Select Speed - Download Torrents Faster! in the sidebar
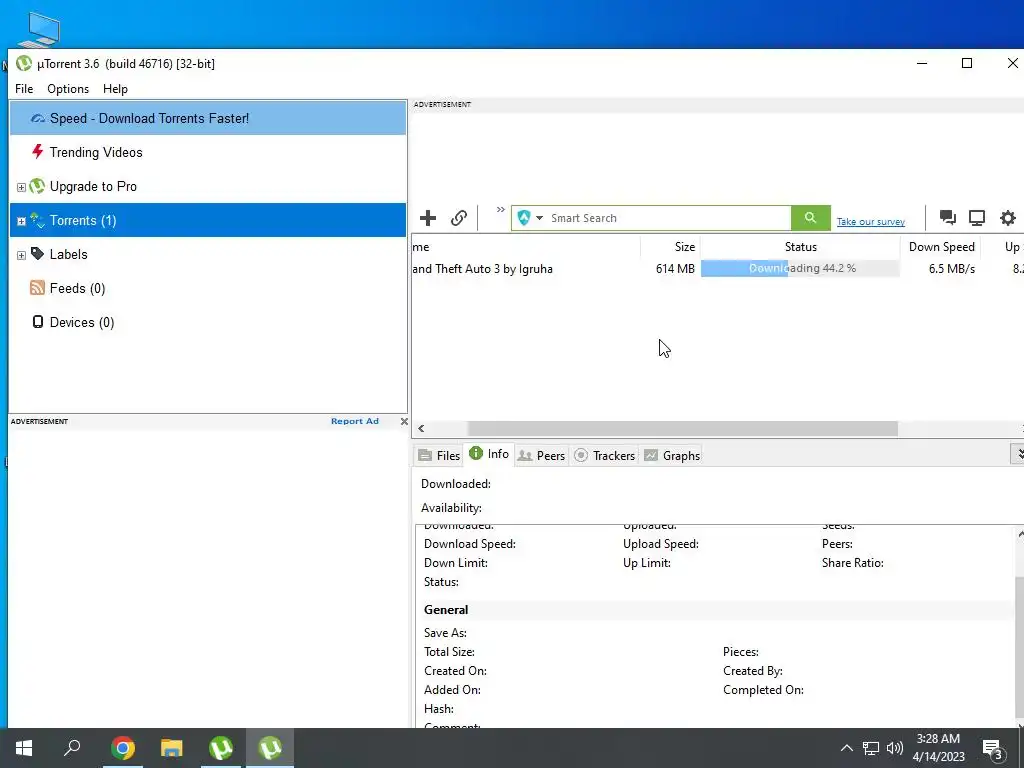 tap(208, 118)
